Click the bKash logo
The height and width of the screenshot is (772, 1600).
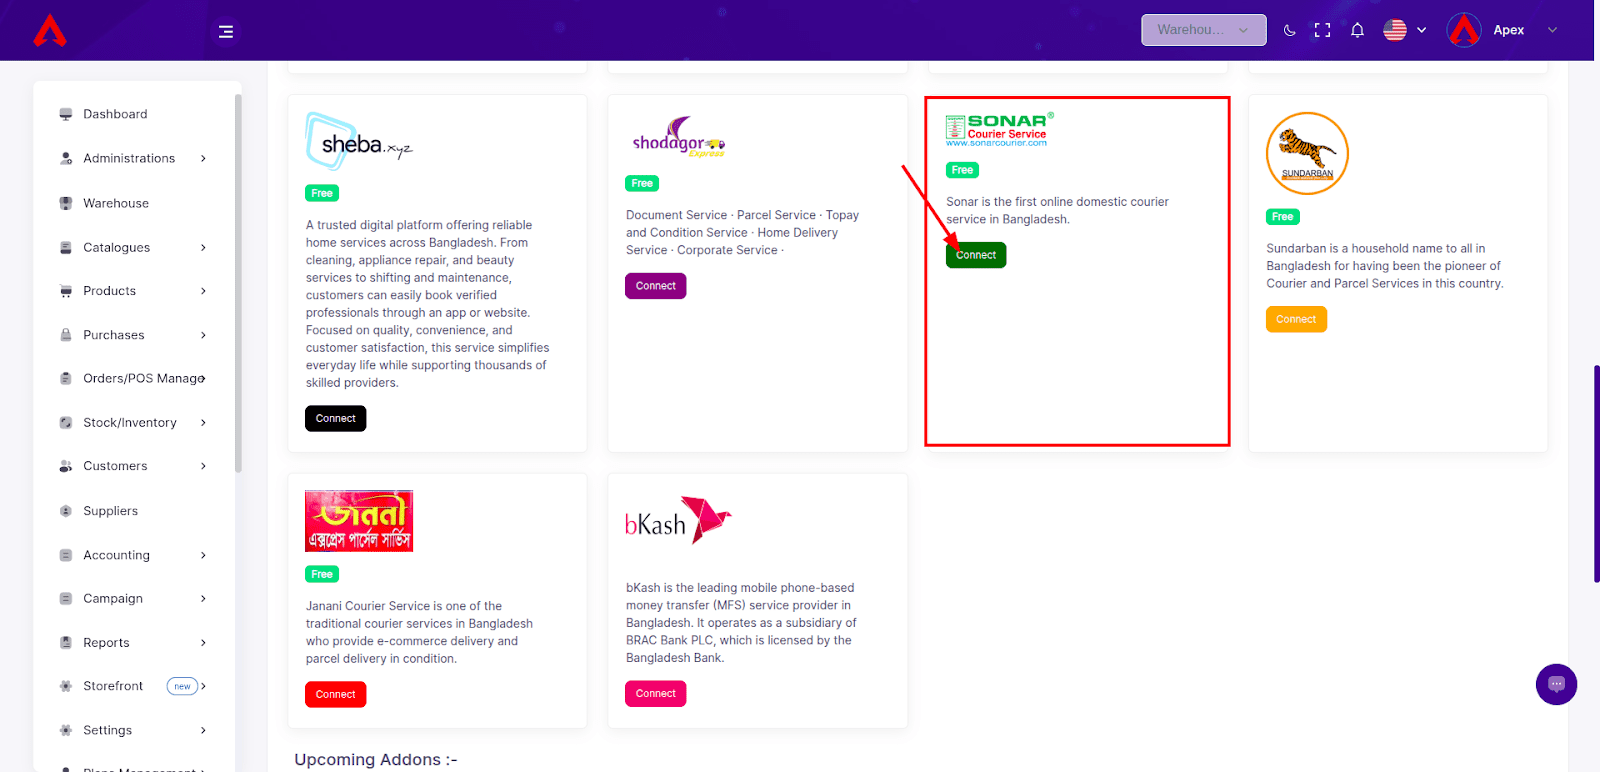678,520
